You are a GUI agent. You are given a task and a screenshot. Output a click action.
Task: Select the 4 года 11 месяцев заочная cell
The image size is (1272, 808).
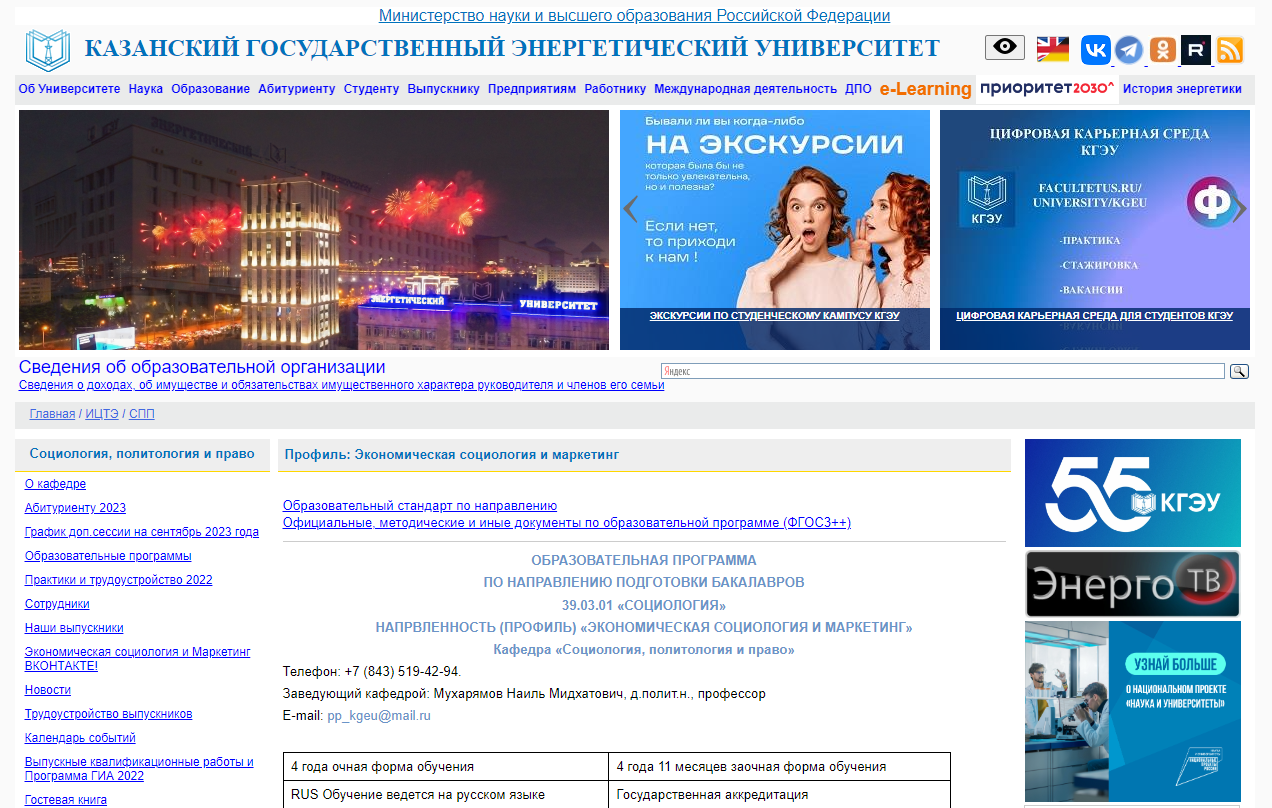click(x=779, y=767)
